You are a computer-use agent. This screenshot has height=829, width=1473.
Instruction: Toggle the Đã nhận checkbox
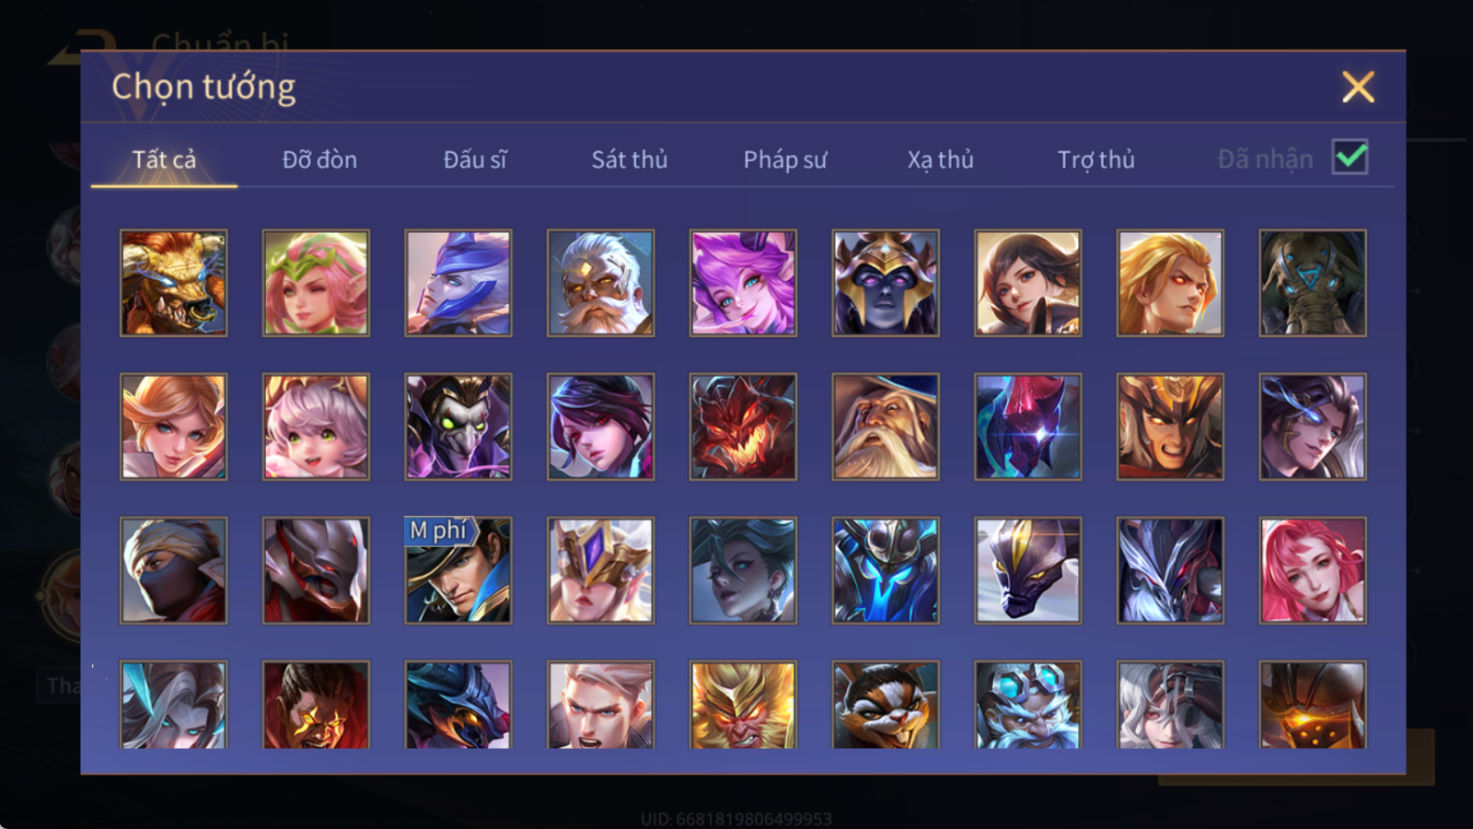[x=1350, y=157]
